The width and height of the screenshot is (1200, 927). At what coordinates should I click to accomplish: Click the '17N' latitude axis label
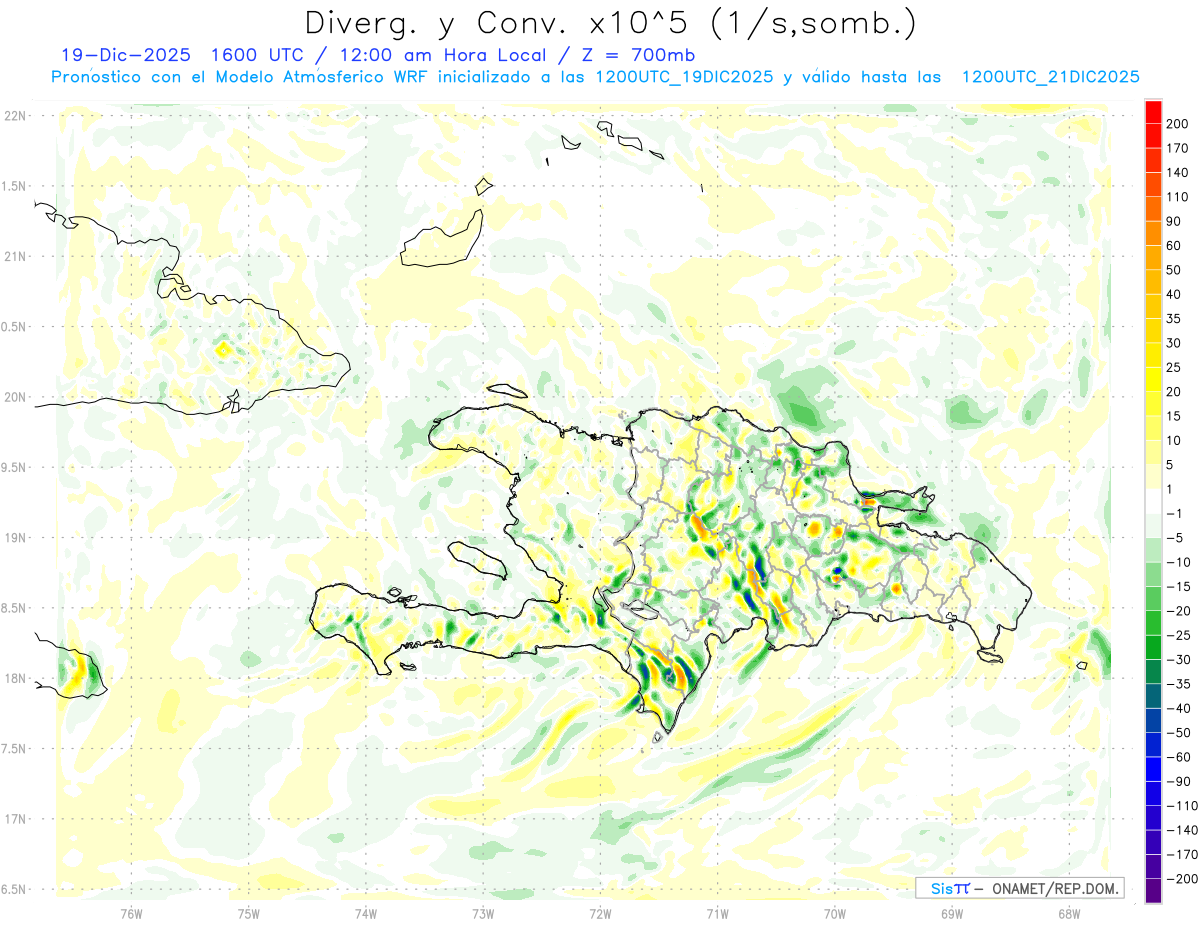pyautogui.click(x=14, y=819)
